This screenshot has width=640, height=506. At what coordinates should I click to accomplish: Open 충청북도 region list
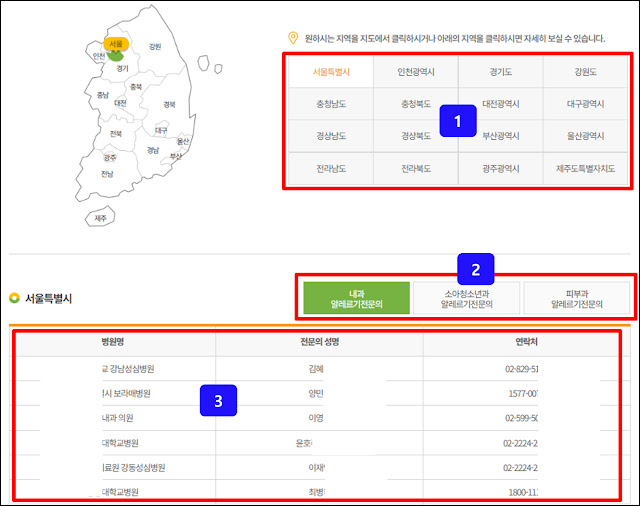416,104
